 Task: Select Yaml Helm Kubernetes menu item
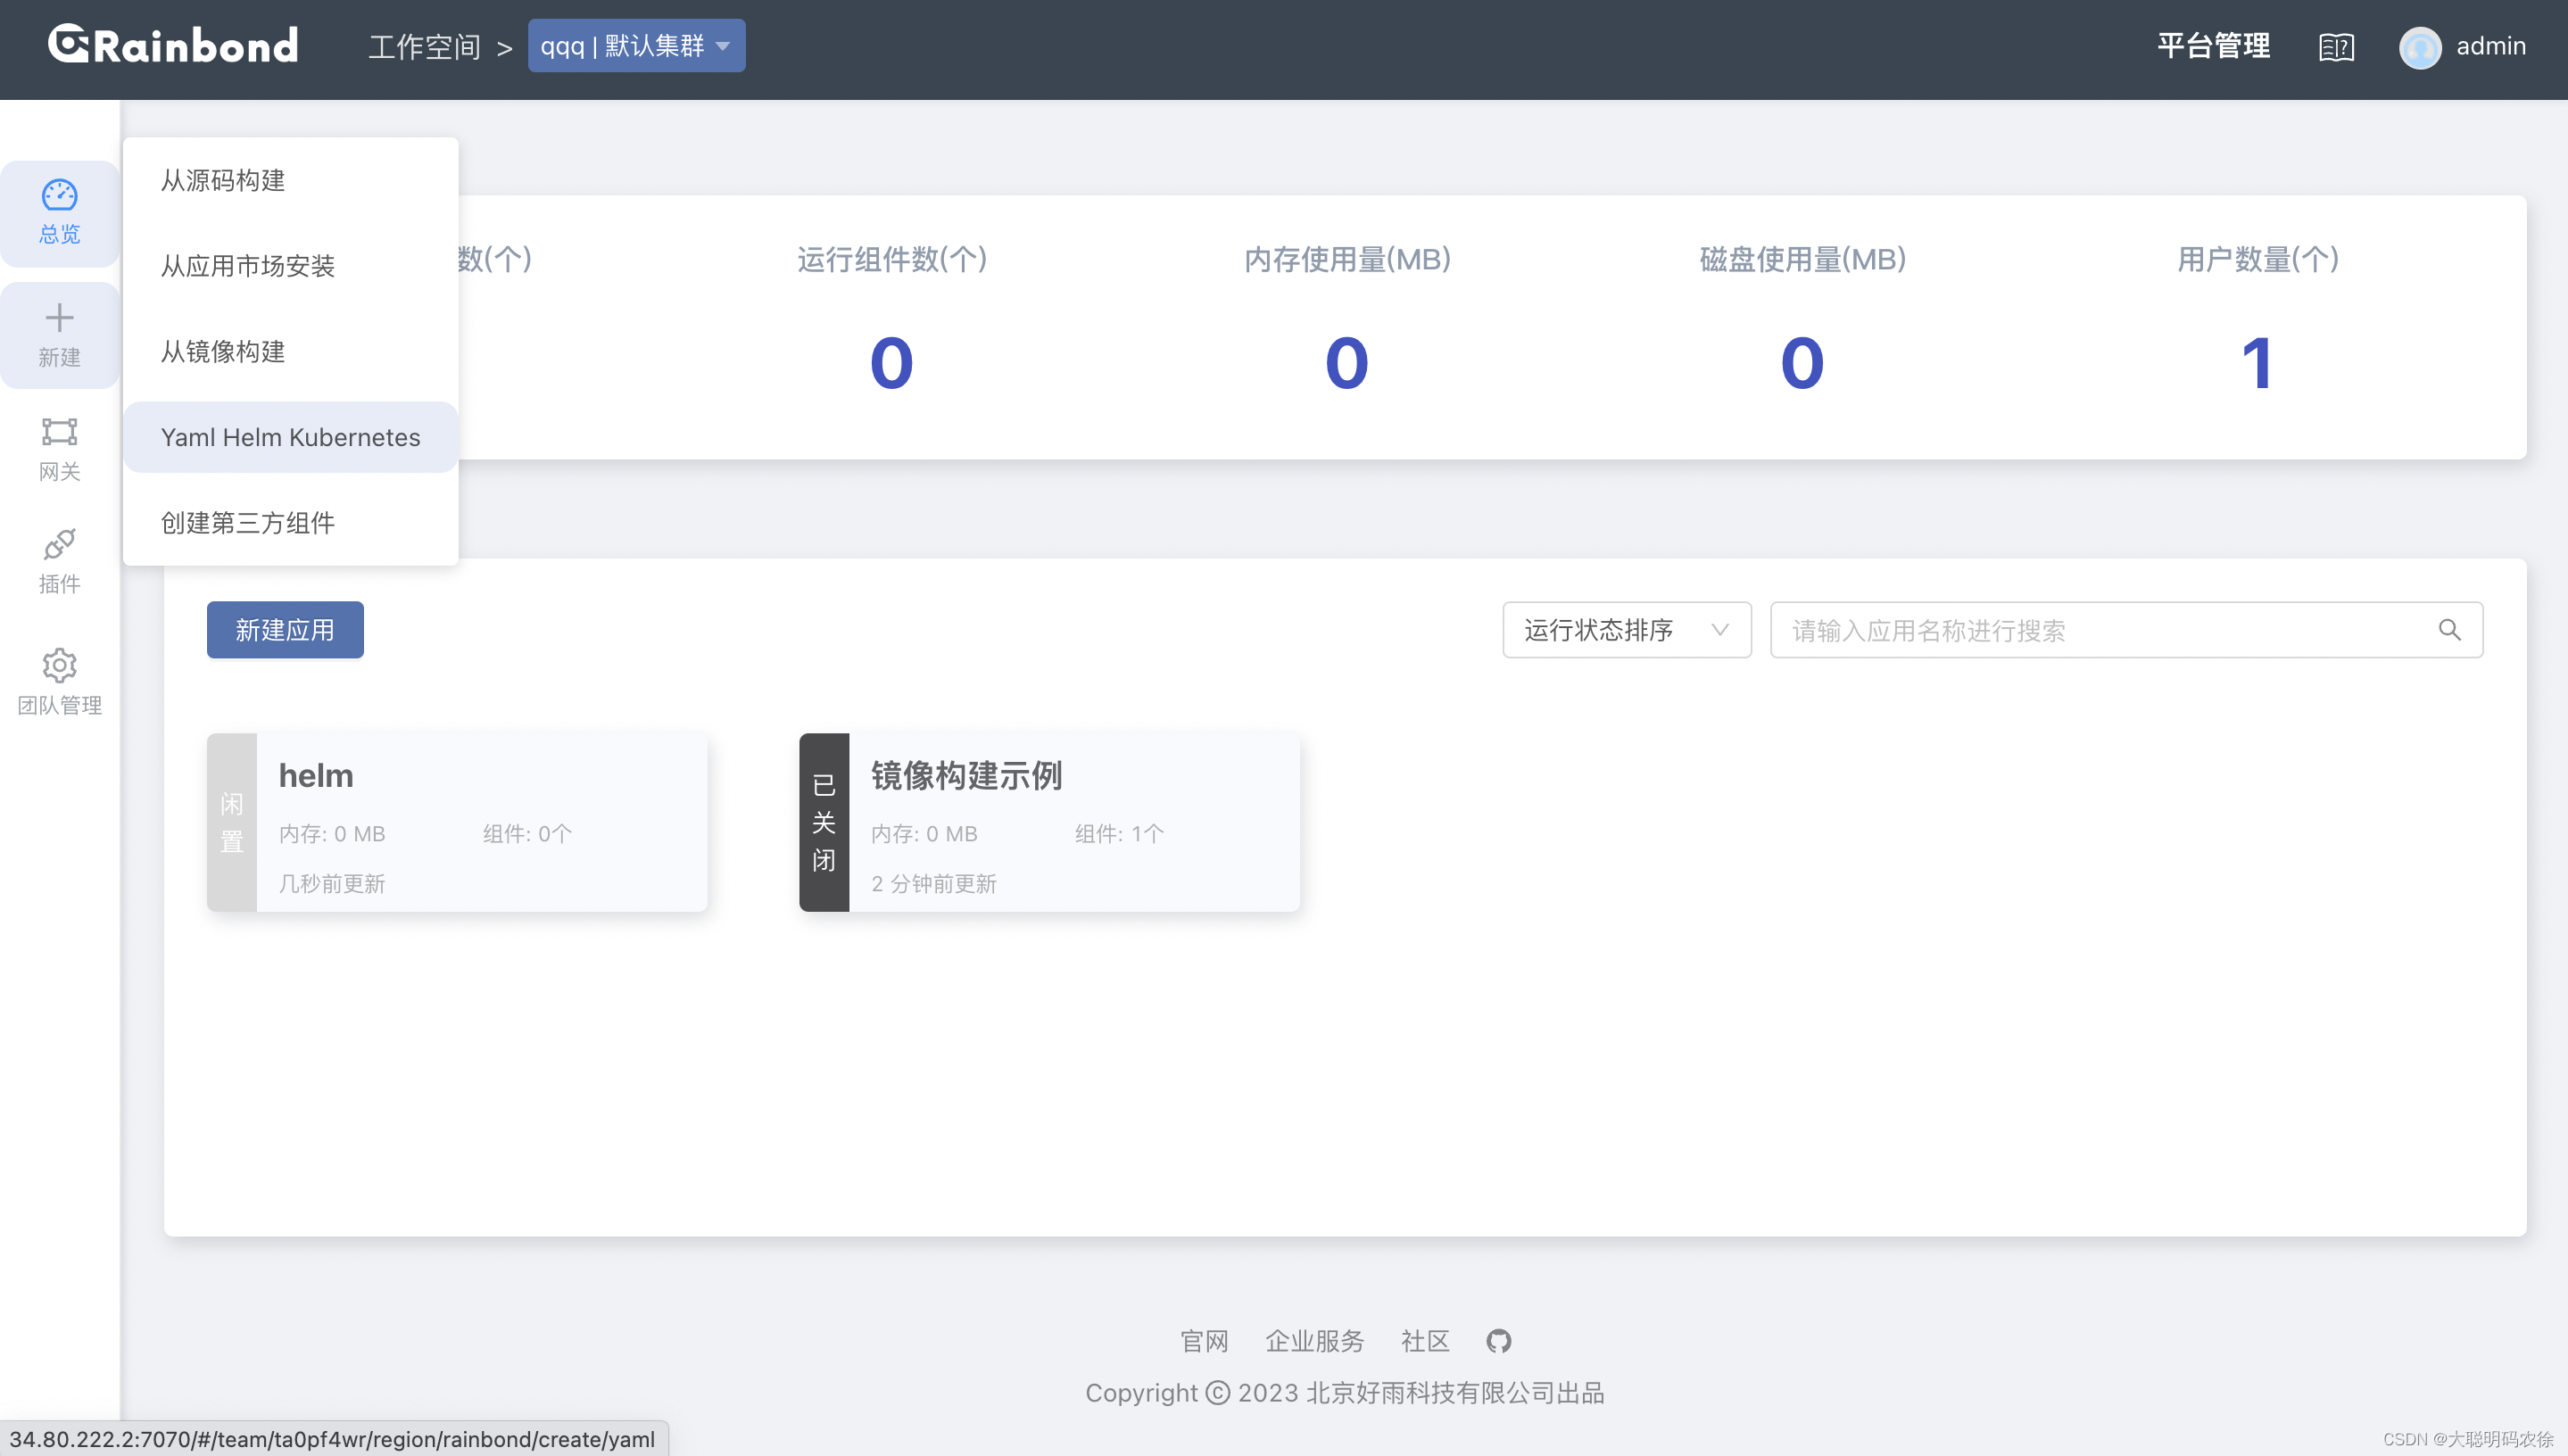pyautogui.click(x=290, y=437)
